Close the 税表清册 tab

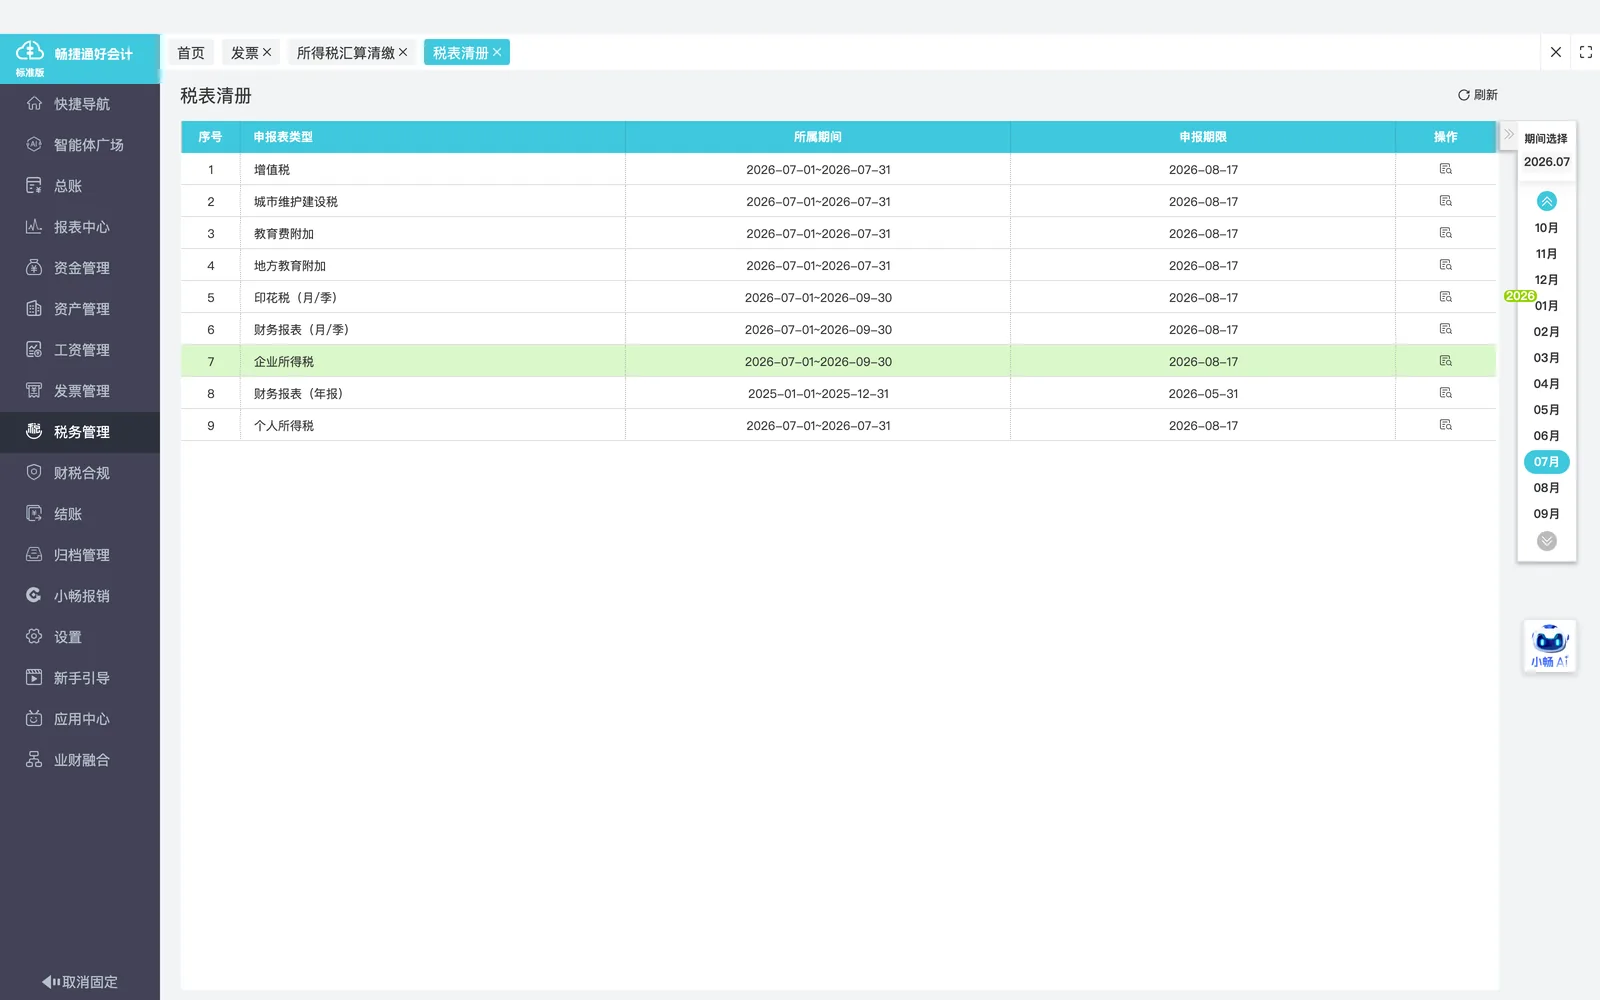click(497, 52)
